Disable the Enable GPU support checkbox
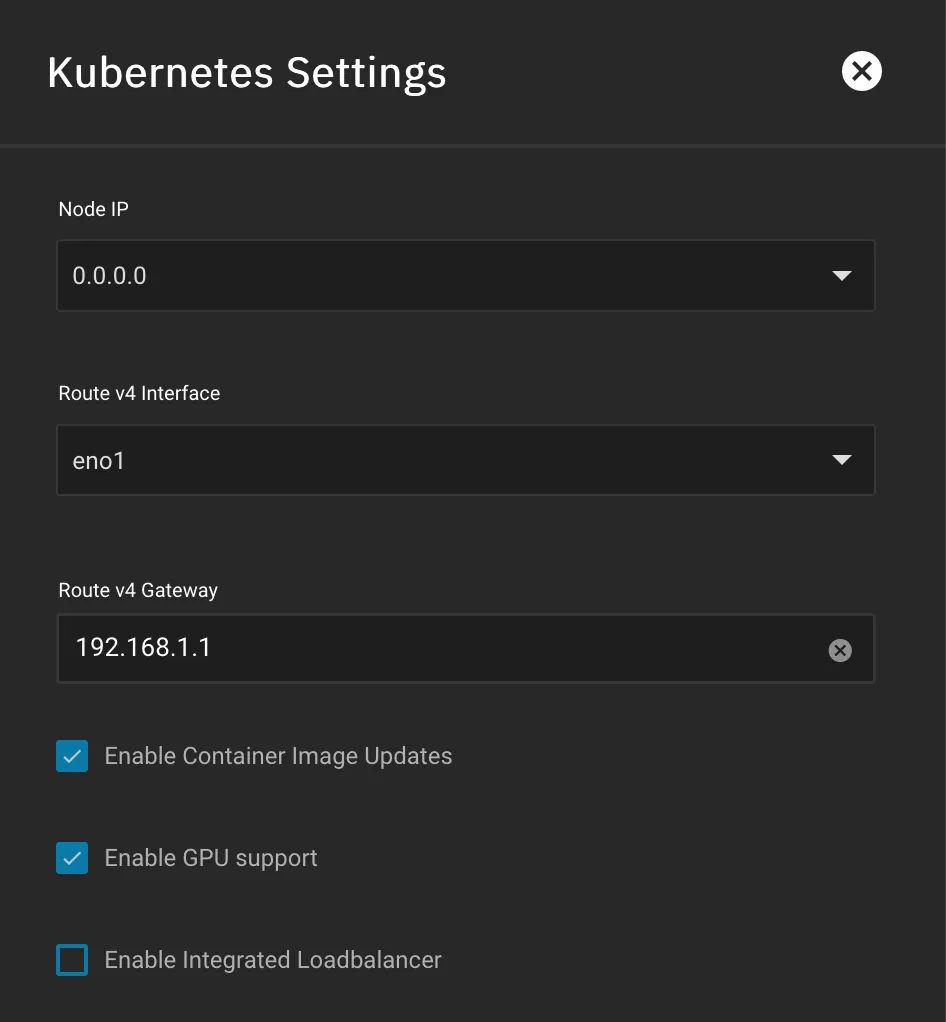946x1022 pixels. tap(72, 858)
